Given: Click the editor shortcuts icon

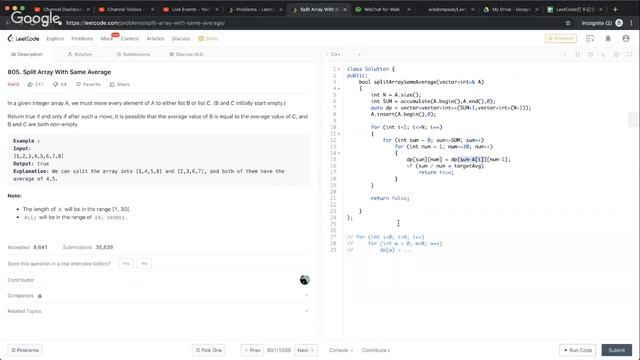Looking at the screenshot, I should [x=603, y=54].
